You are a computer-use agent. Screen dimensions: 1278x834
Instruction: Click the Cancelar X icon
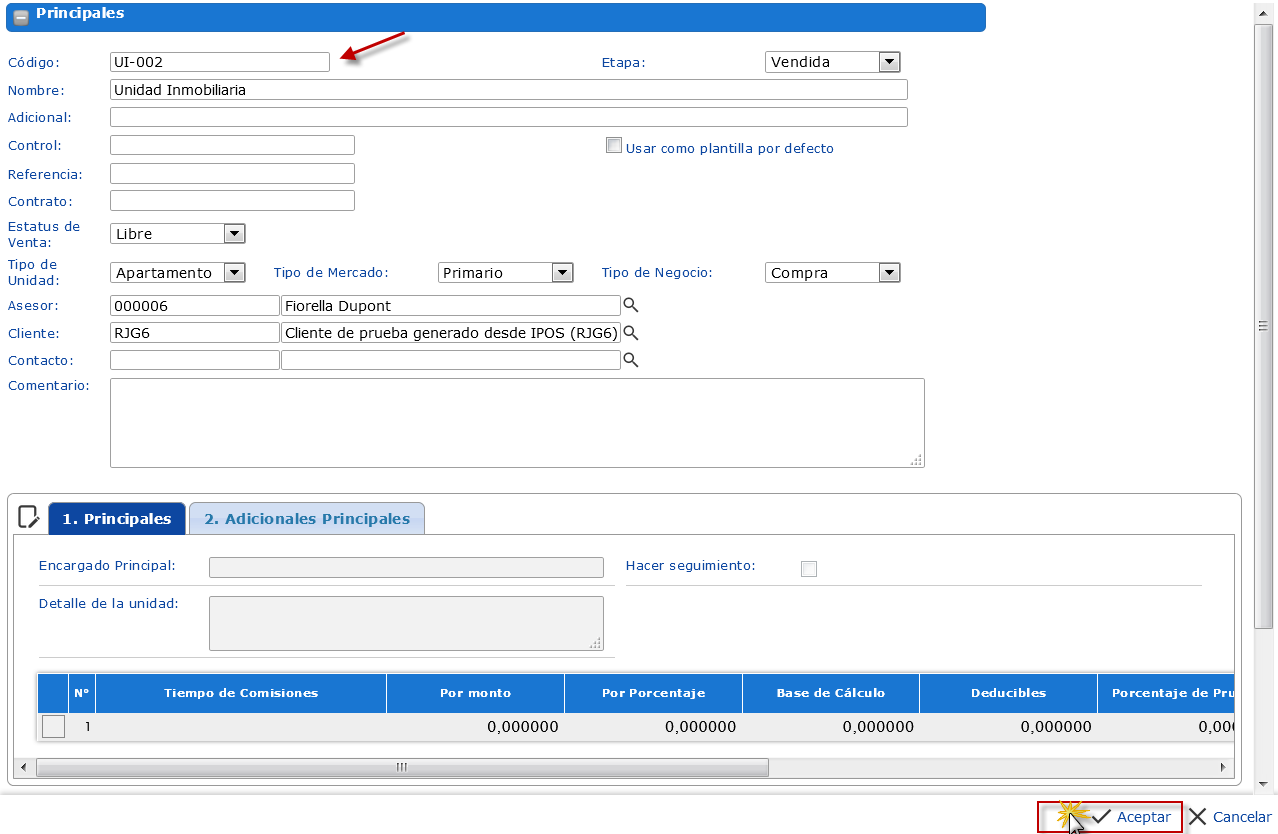(1198, 817)
